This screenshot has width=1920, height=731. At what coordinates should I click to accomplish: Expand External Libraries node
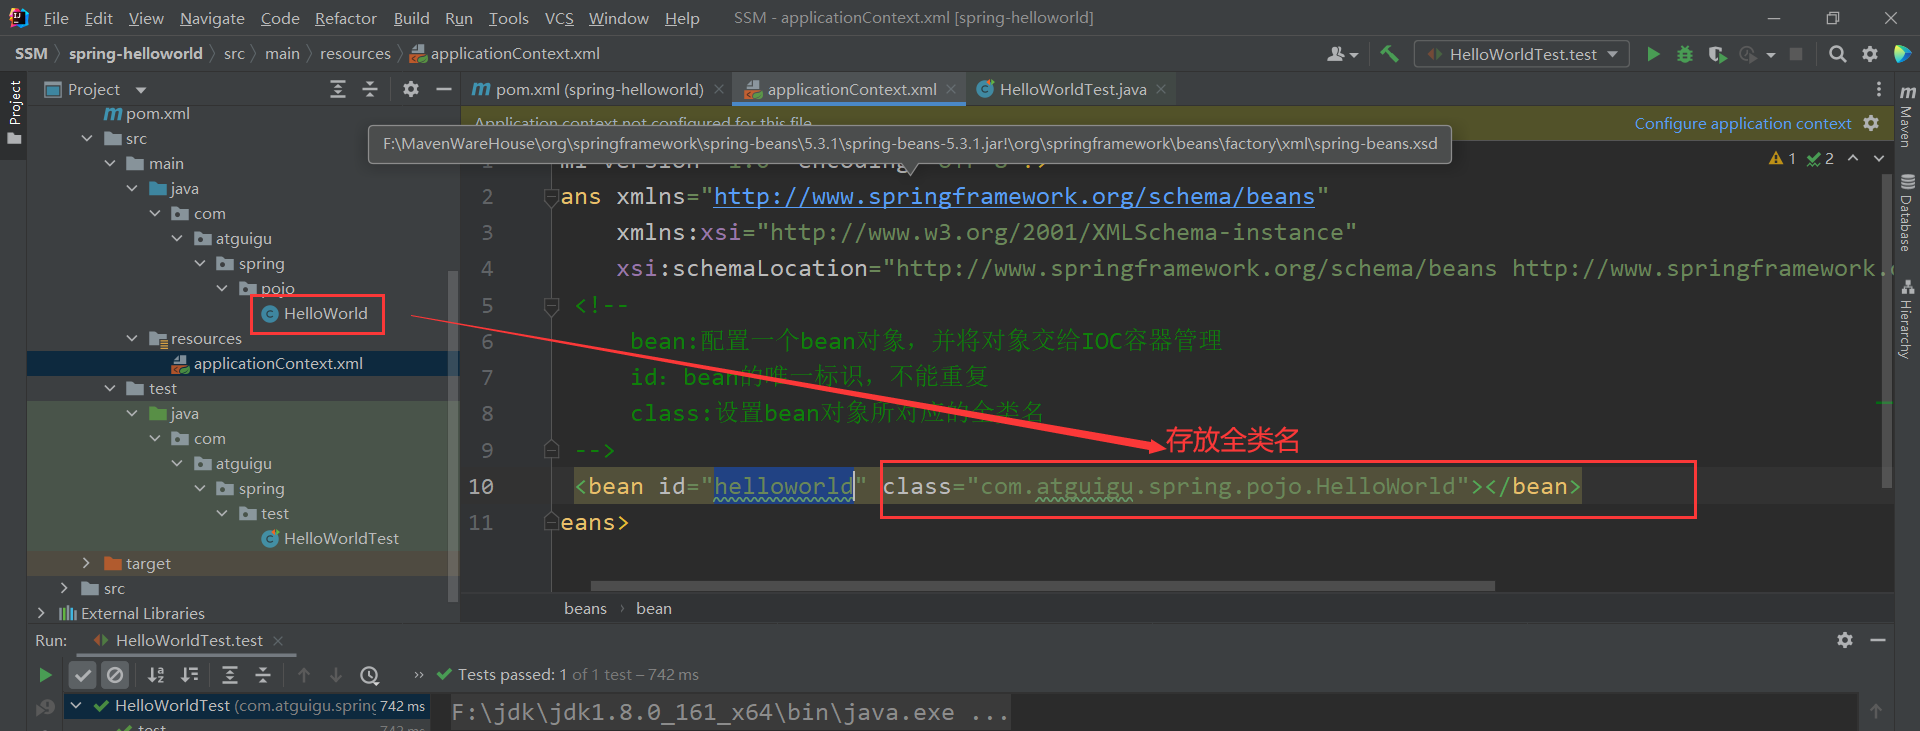pyautogui.click(x=41, y=613)
